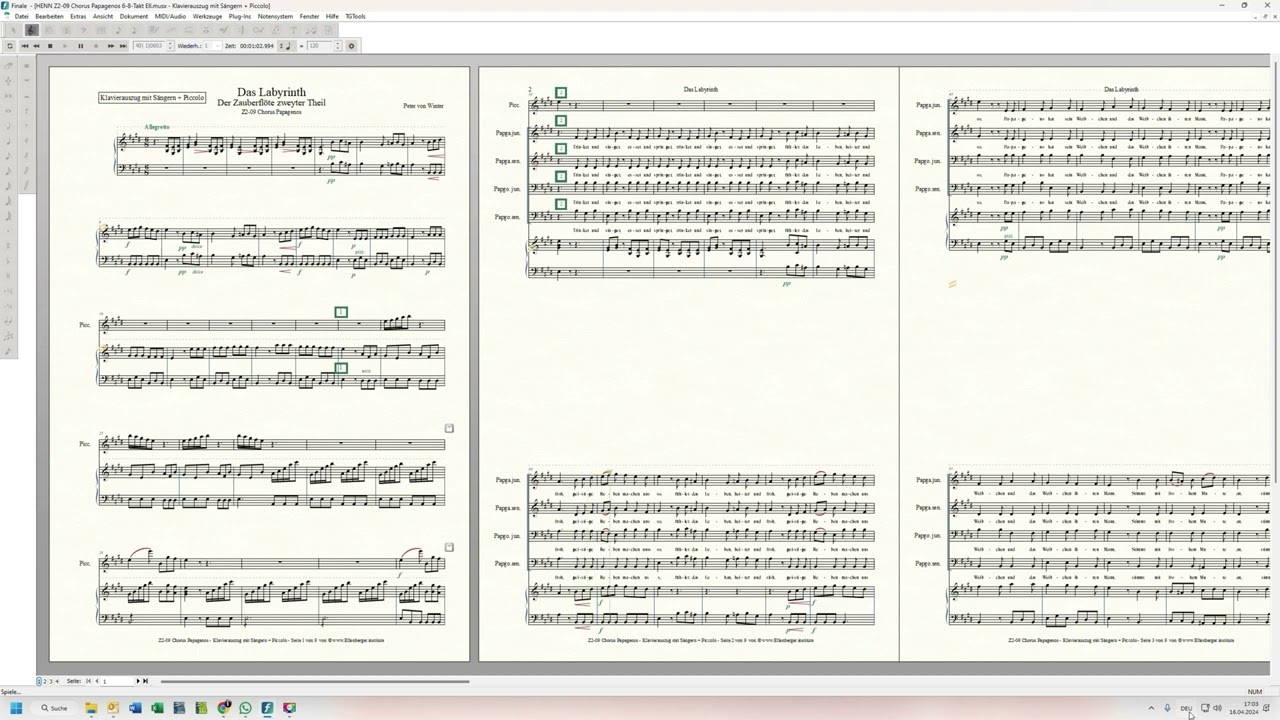Open the Werkzeuge menu
This screenshot has height=720, width=1280.
[x=207, y=16]
